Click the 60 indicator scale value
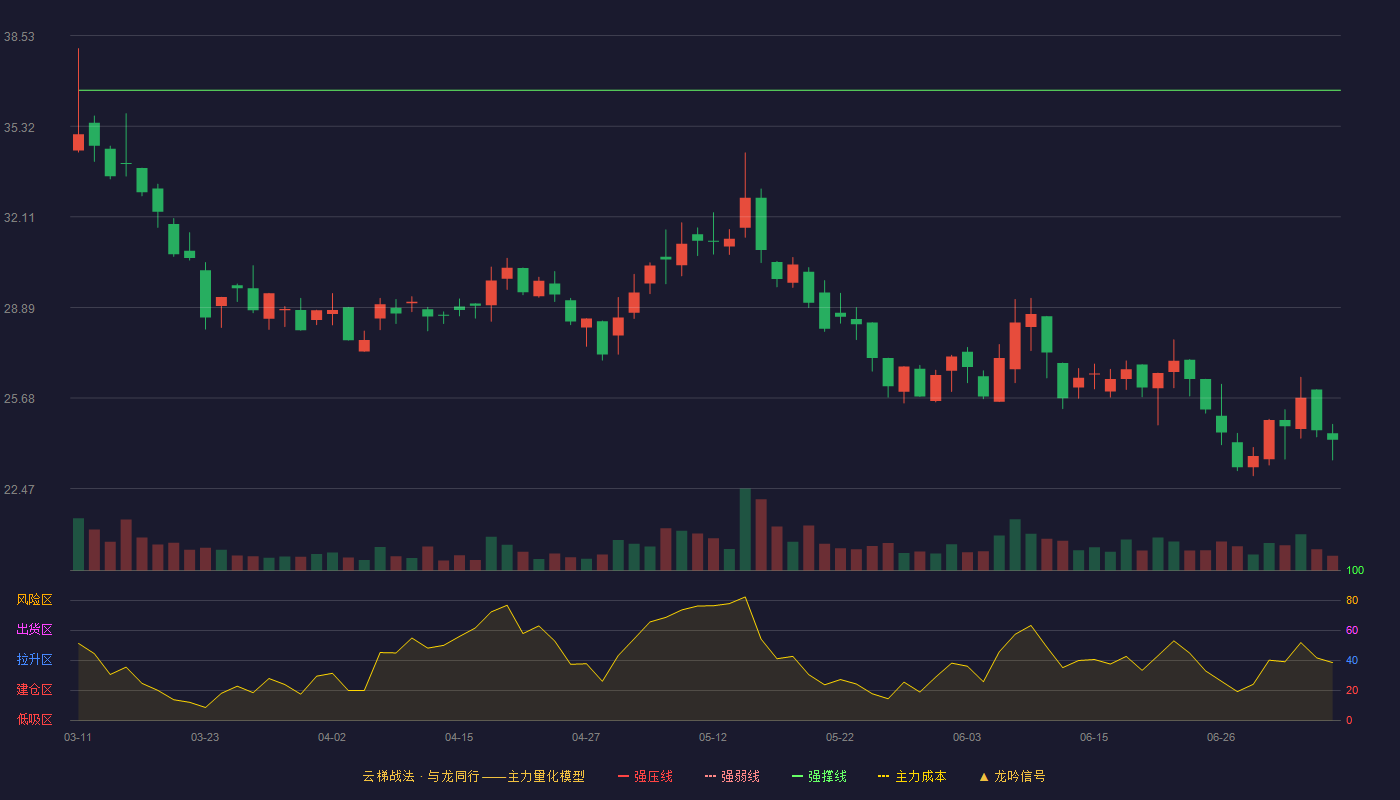This screenshot has height=800, width=1400. [1352, 630]
